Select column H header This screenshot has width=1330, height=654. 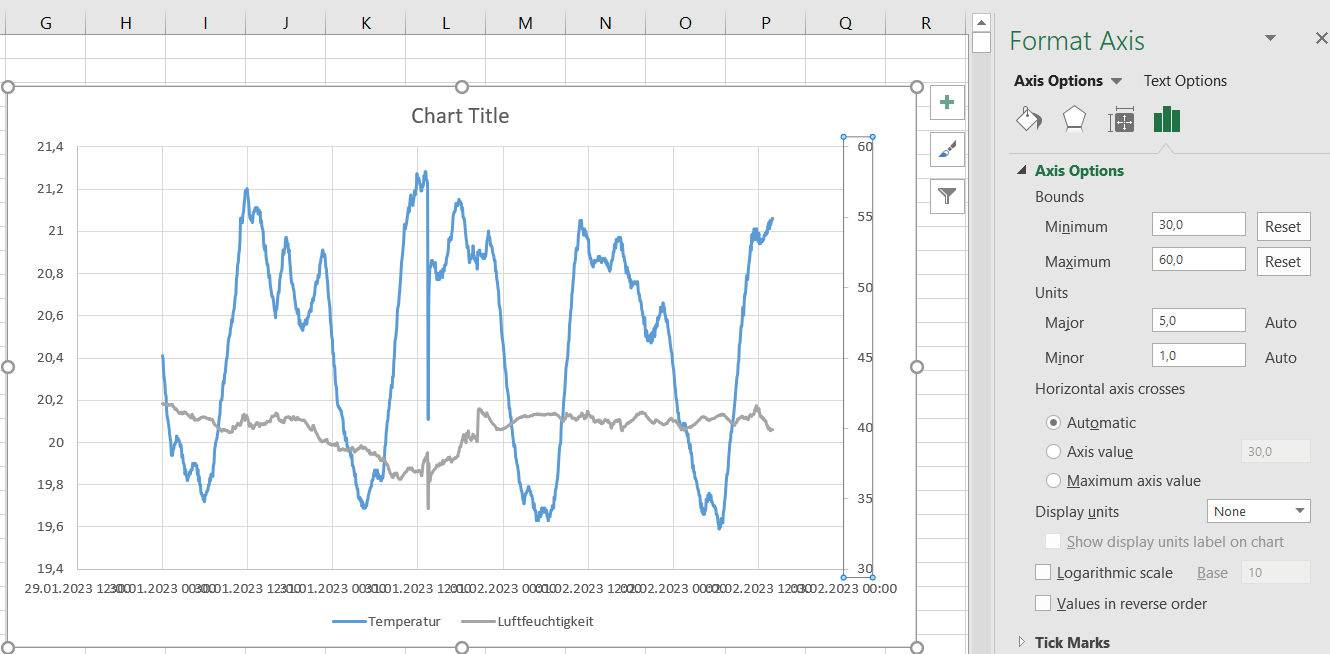coord(126,23)
